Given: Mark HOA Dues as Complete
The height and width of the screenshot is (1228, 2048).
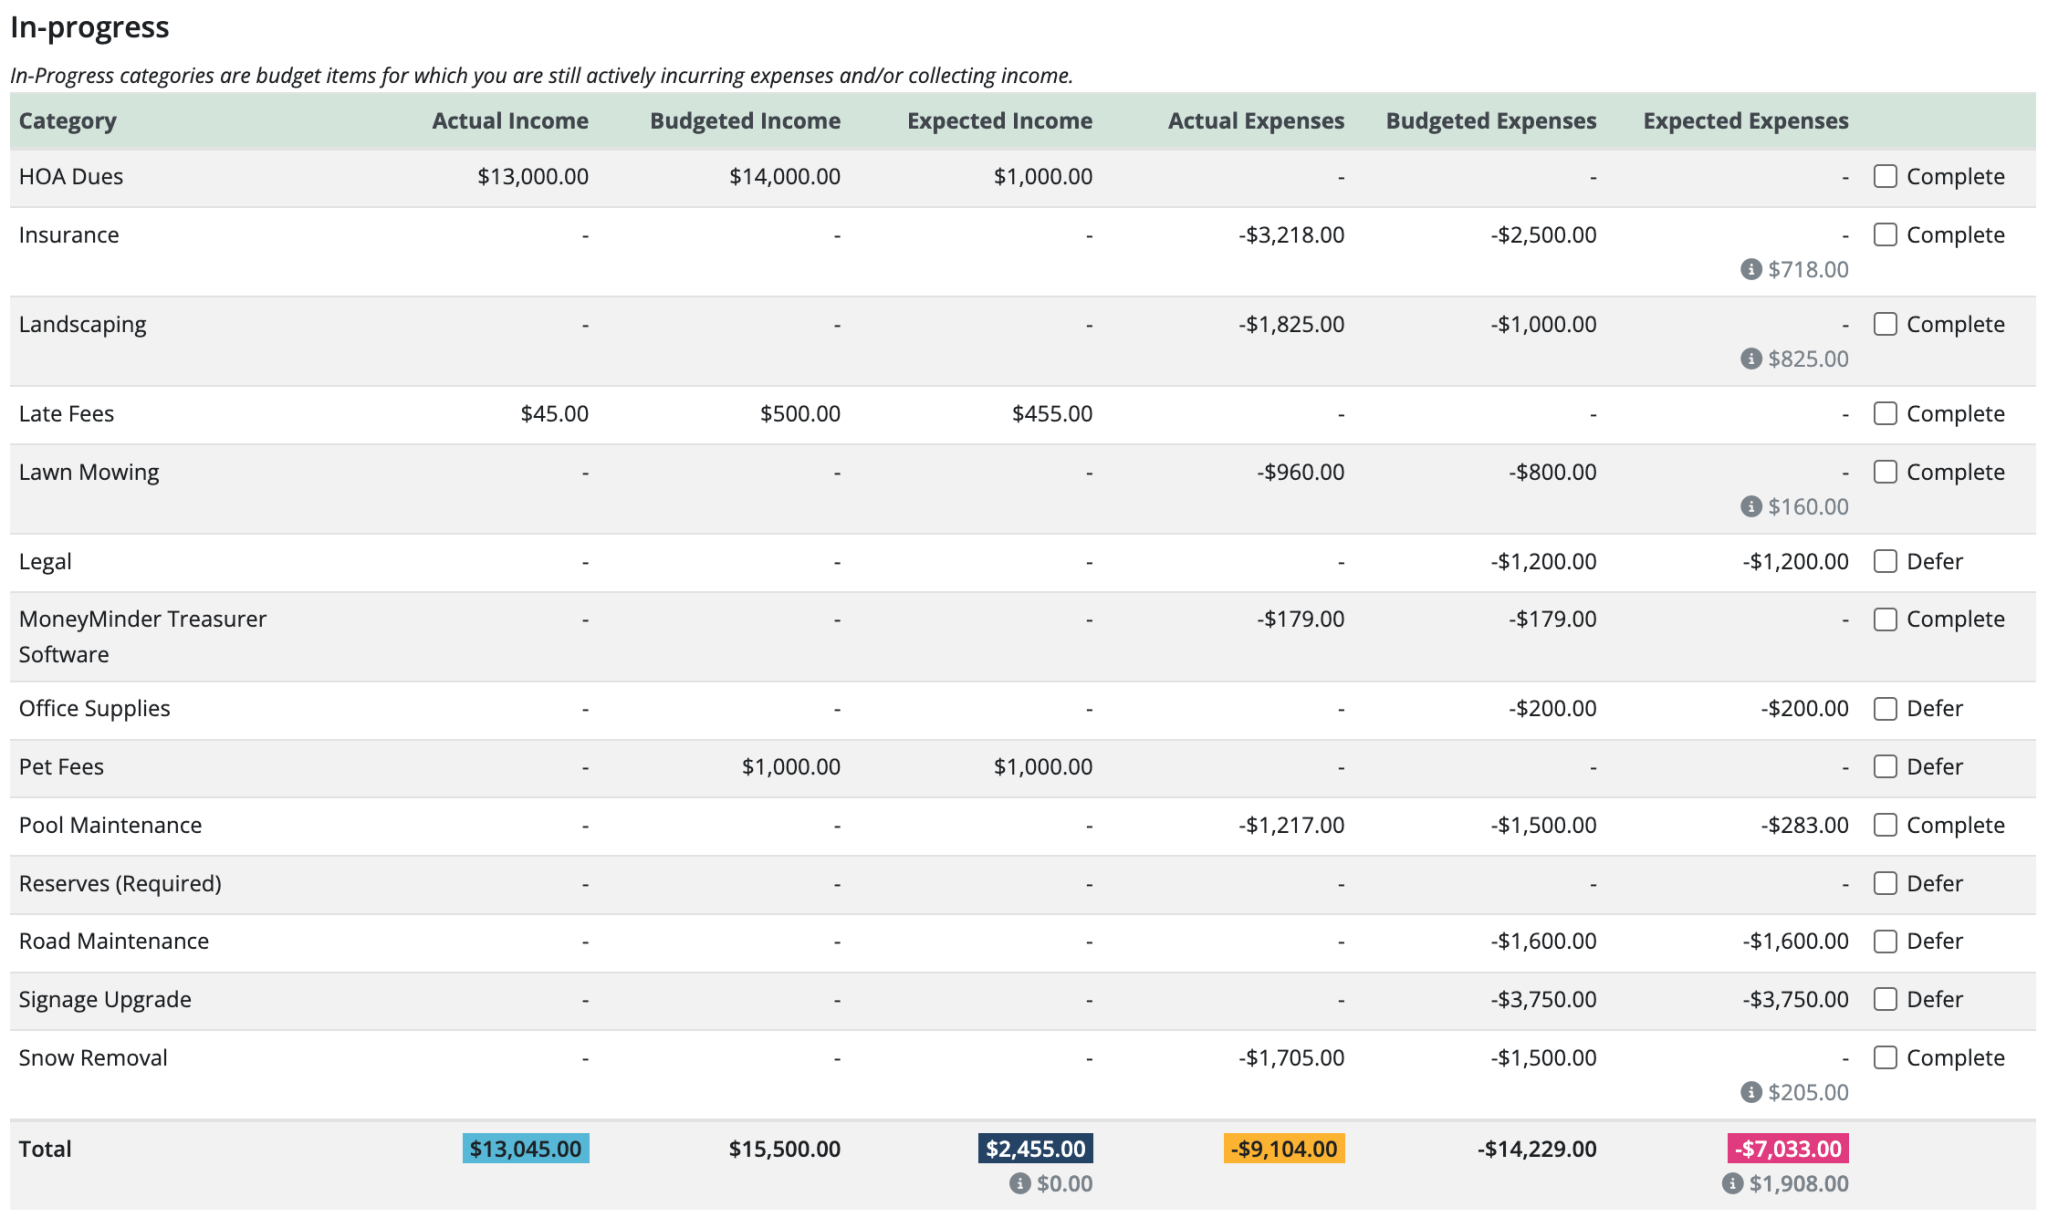Looking at the screenshot, I should point(1886,176).
